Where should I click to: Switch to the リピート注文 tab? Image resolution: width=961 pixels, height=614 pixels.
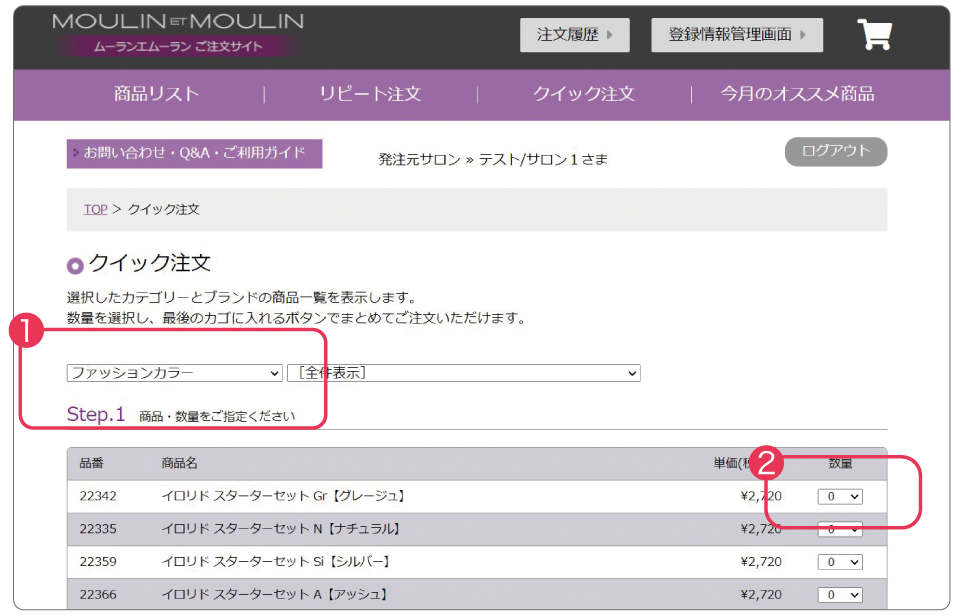pyautogui.click(x=370, y=94)
